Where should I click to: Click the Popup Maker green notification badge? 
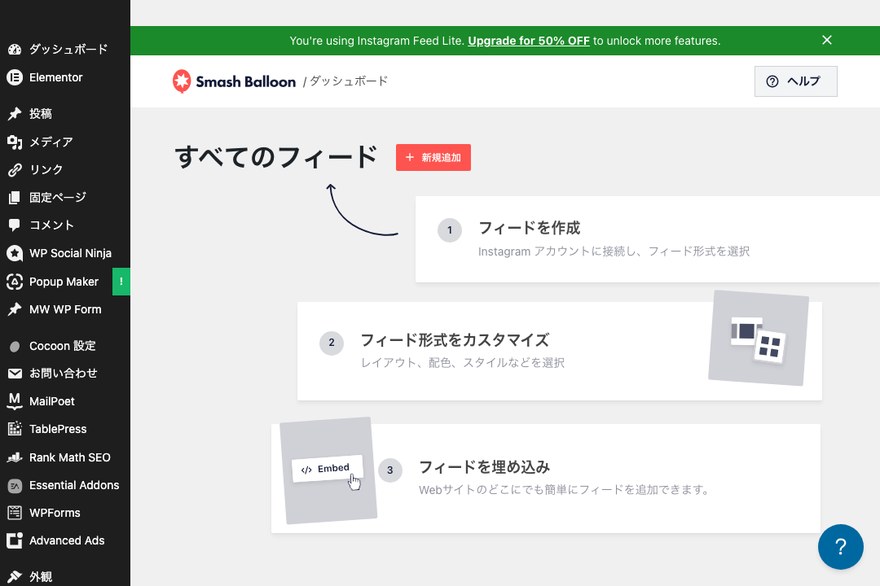(121, 281)
